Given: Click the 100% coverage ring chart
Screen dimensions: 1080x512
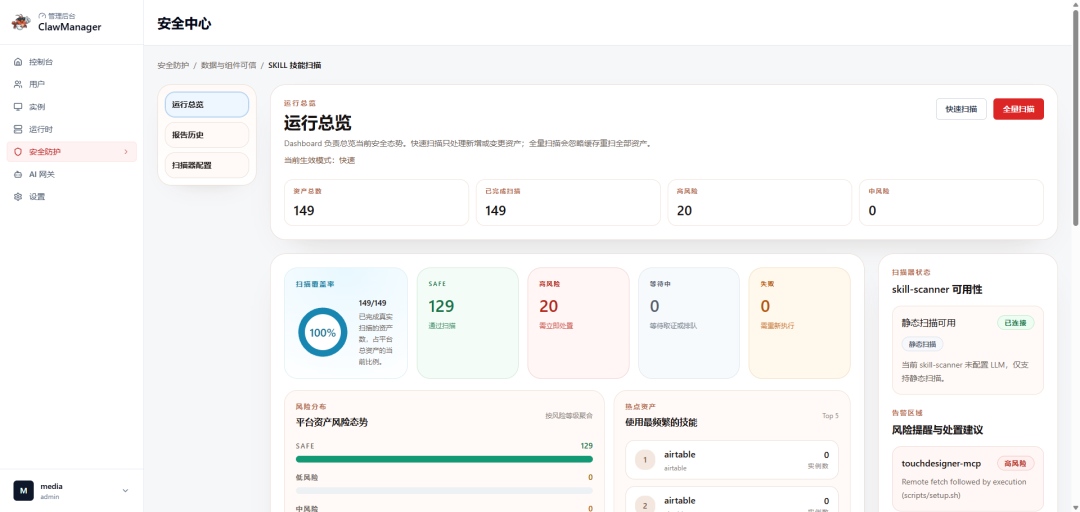Looking at the screenshot, I should pos(322,332).
